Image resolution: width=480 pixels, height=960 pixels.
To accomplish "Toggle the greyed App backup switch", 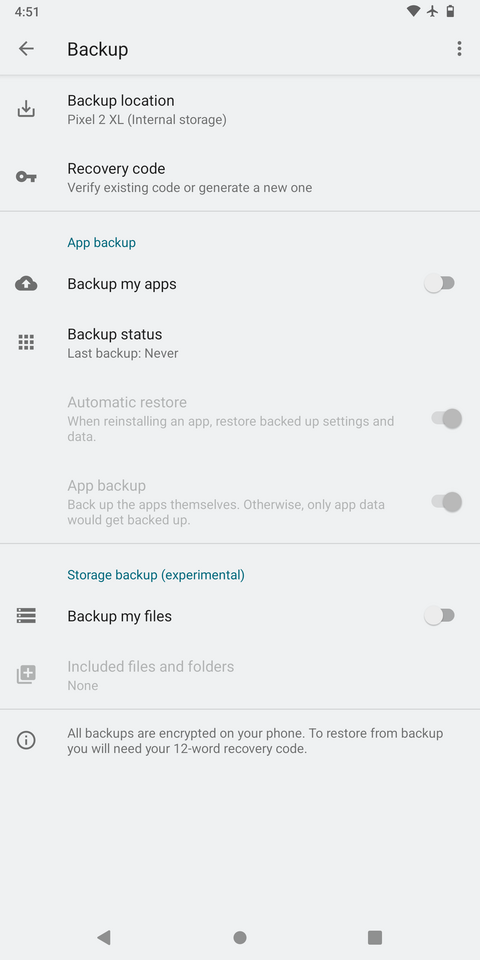I will point(446,502).
